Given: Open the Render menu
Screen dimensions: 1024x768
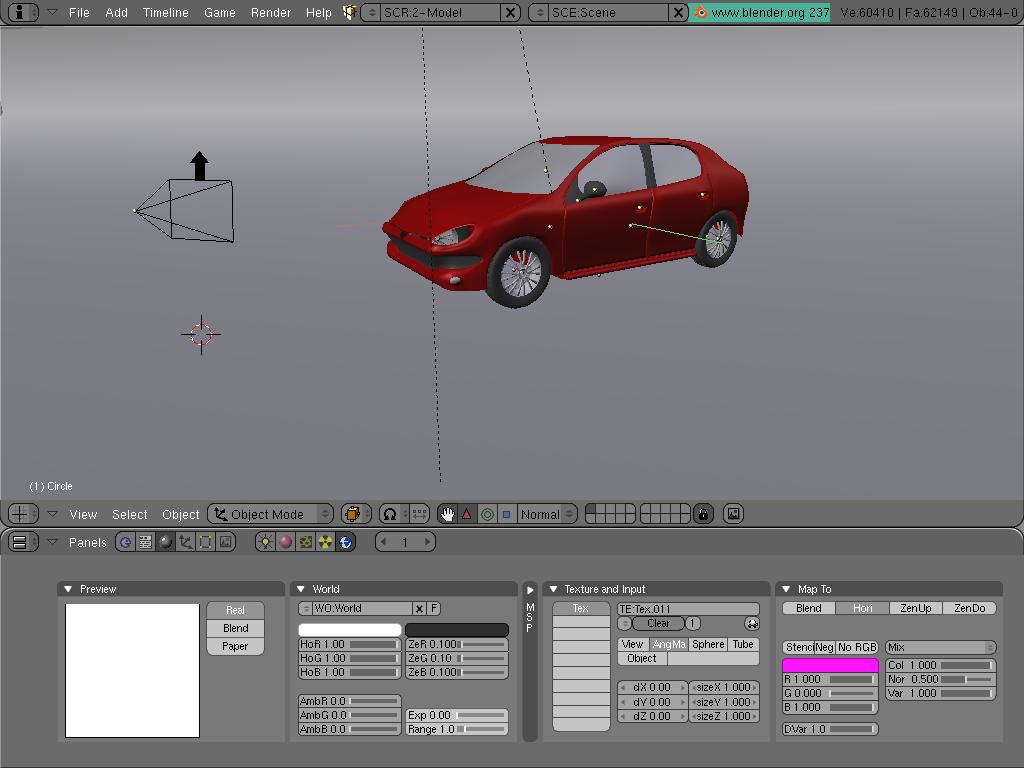Looking at the screenshot, I should tap(270, 13).
